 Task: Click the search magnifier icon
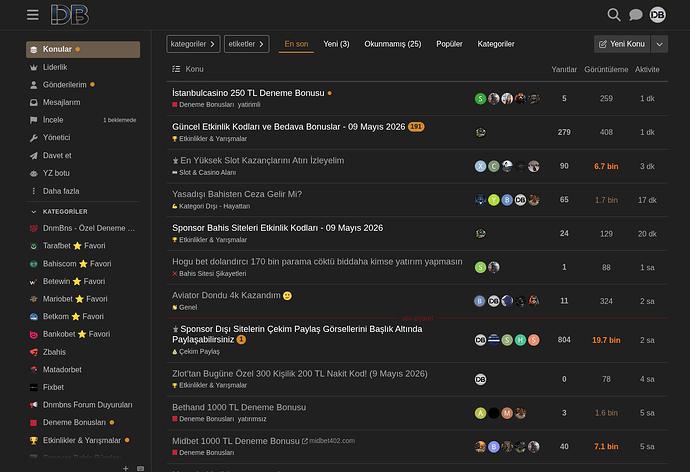613,15
